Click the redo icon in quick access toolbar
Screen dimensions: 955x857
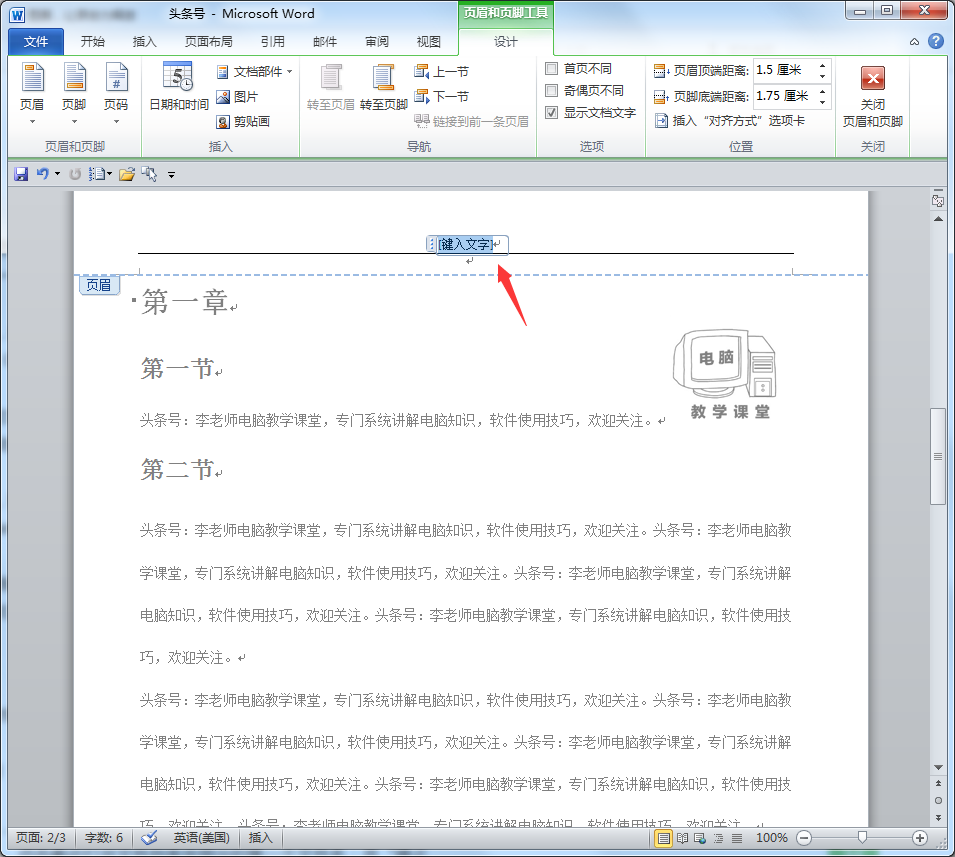(75, 174)
